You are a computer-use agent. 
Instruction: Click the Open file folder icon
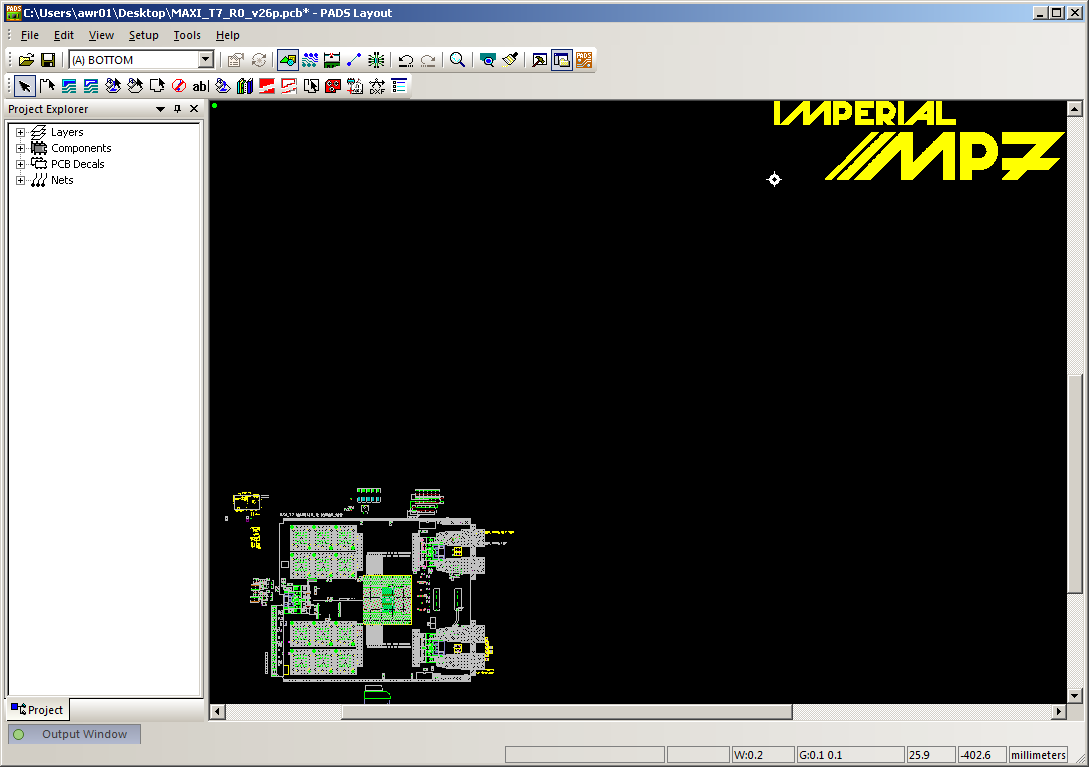pyautogui.click(x=27, y=60)
